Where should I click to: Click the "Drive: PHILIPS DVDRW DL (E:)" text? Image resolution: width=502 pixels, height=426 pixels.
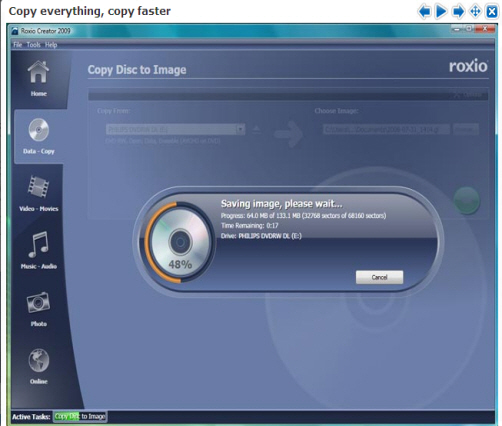pyautogui.click(x=261, y=236)
